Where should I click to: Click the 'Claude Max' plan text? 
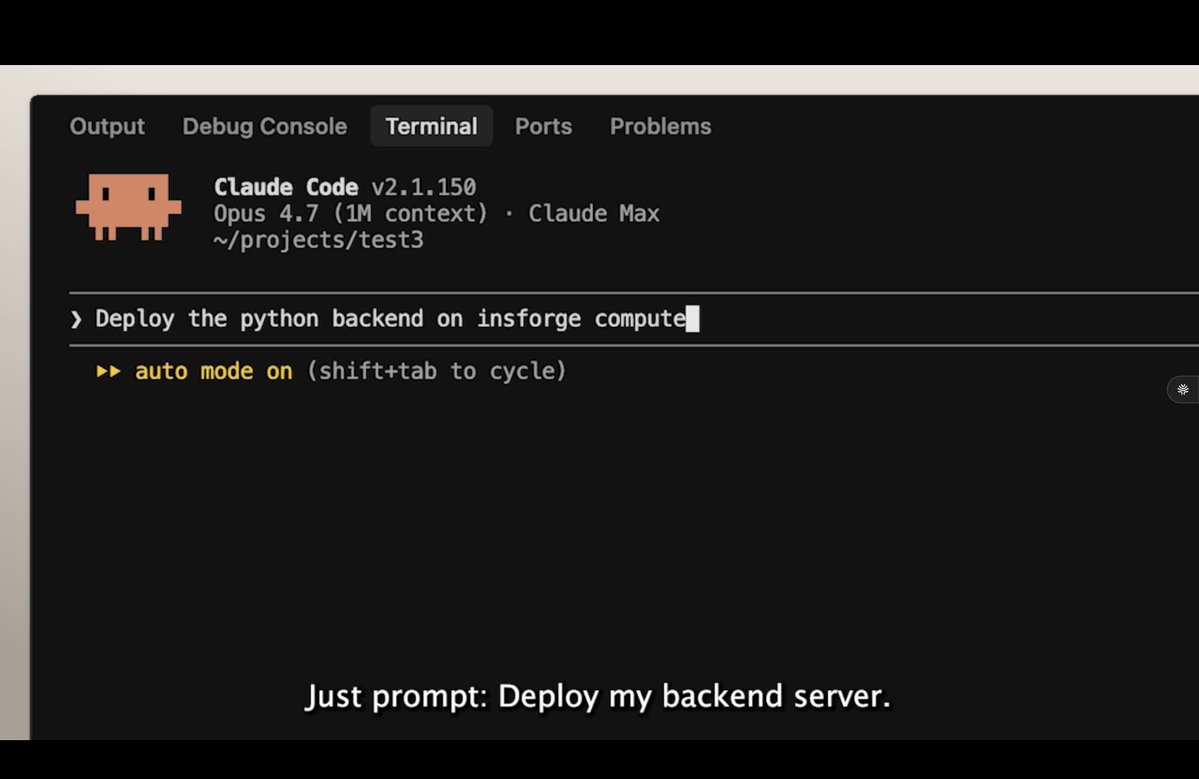pyautogui.click(x=593, y=213)
